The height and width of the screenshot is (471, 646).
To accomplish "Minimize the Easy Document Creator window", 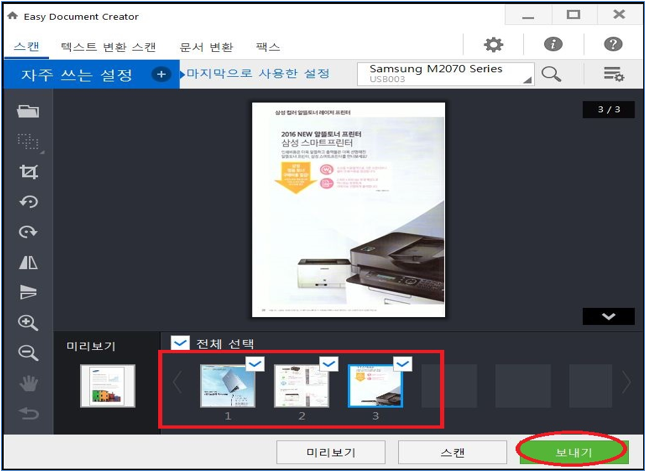I will click(528, 16).
